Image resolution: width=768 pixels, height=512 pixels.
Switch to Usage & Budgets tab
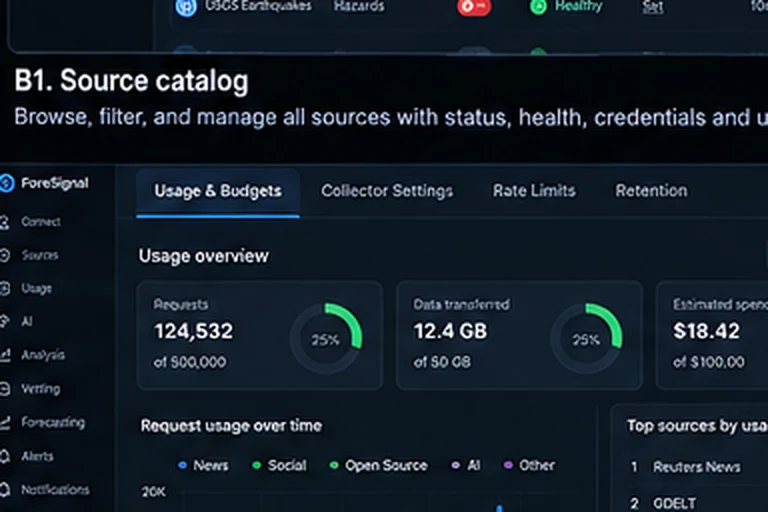pyautogui.click(x=218, y=191)
